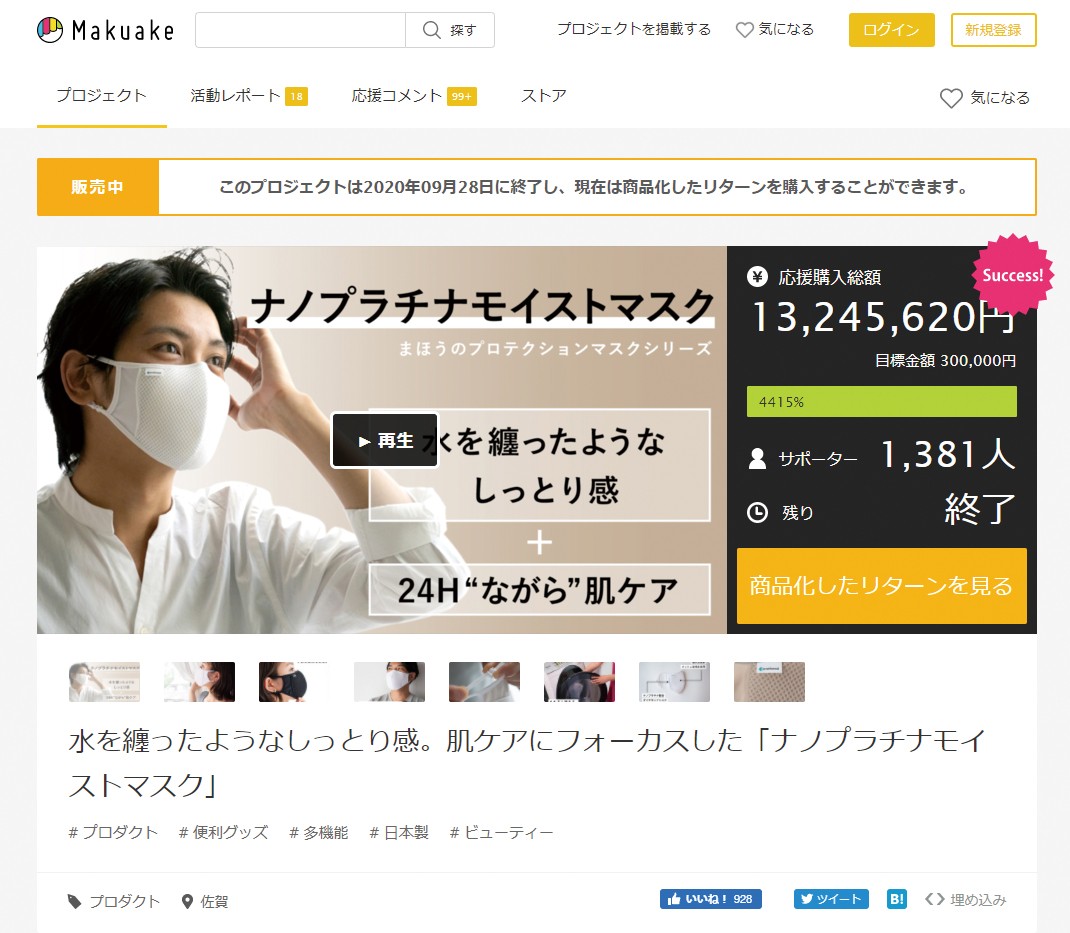Click the プロジェクトを掲載する link

(x=634, y=30)
